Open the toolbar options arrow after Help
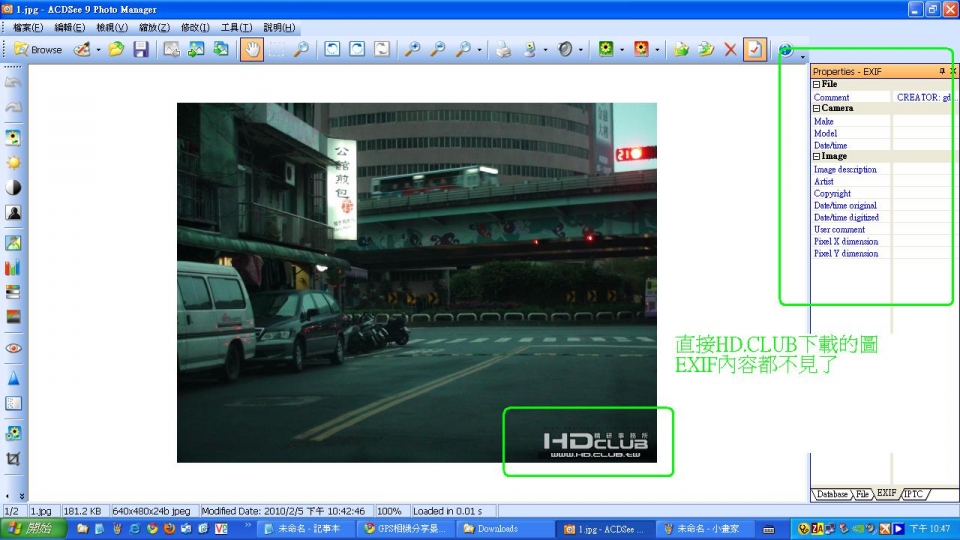This screenshot has height=540, width=960. point(802,56)
